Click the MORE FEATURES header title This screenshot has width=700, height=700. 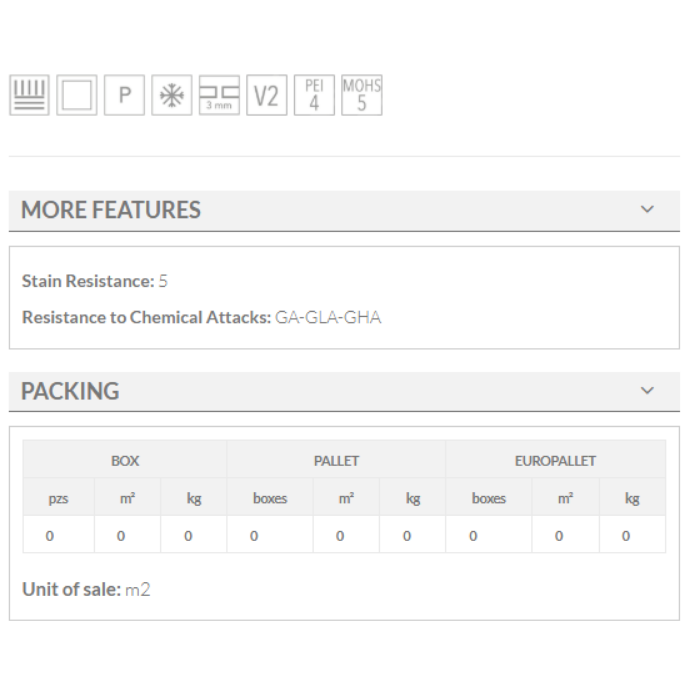(111, 210)
